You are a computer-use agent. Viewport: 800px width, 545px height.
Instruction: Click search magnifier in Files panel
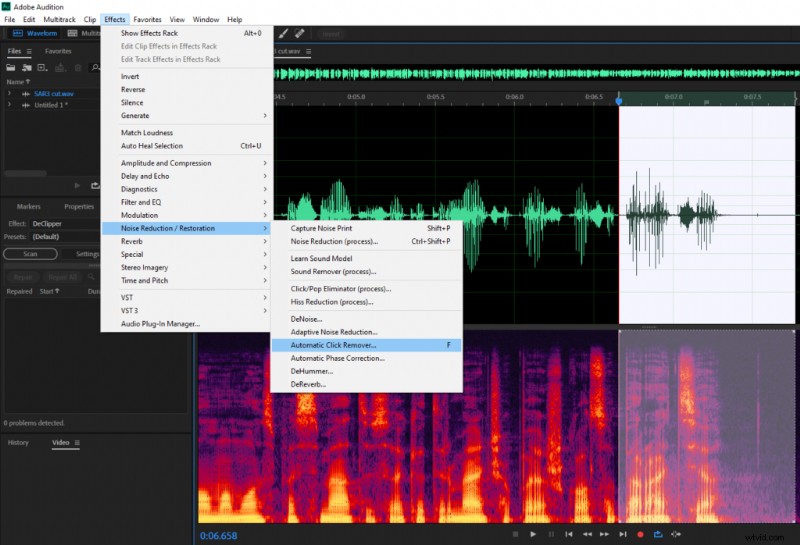point(95,67)
